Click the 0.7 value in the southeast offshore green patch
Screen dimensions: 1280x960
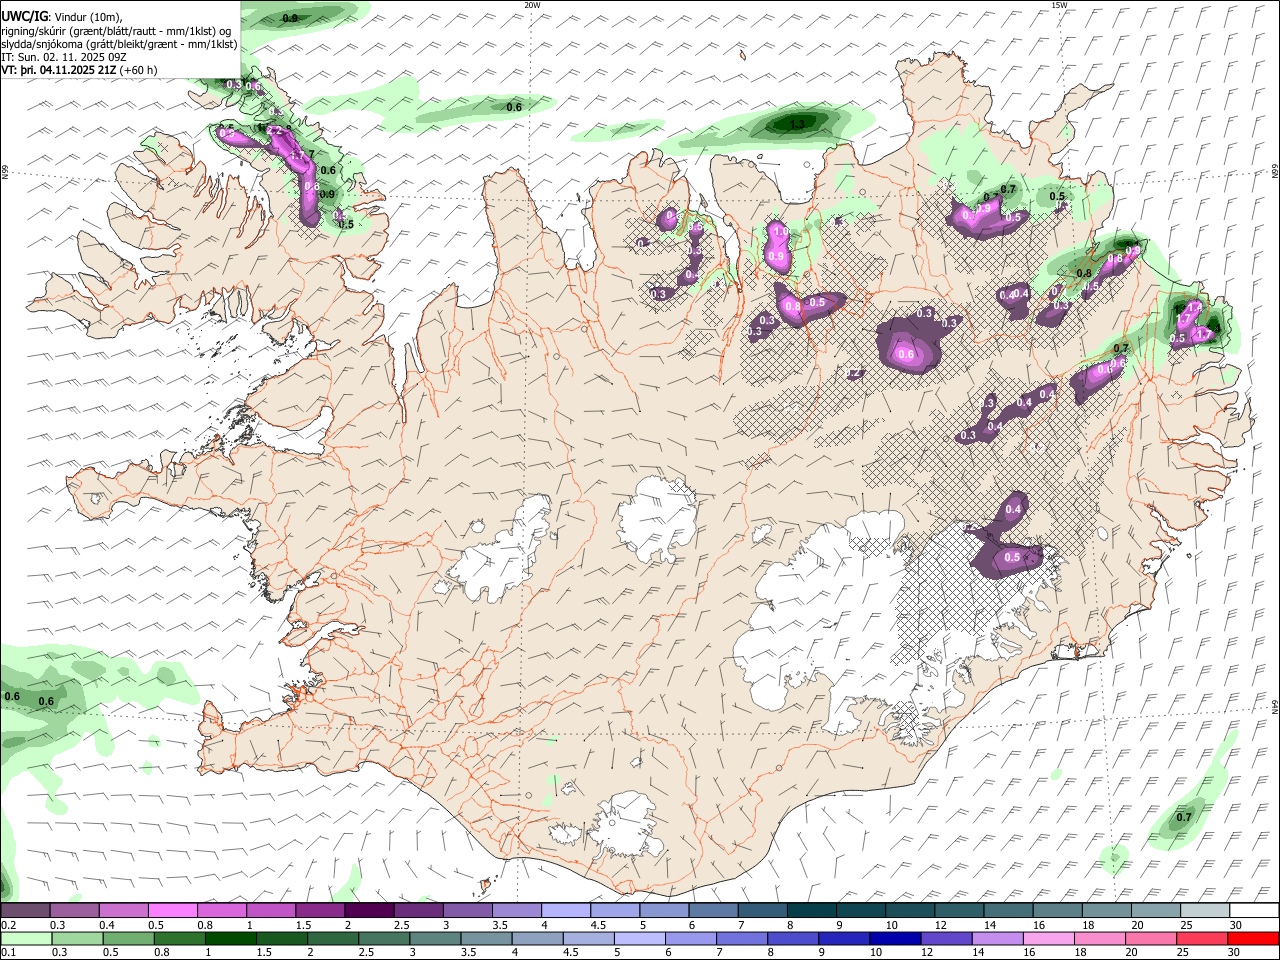pos(1184,817)
